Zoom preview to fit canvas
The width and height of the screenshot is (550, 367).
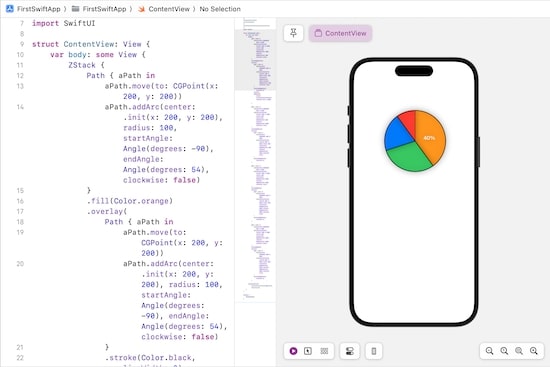(x=519, y=351)
